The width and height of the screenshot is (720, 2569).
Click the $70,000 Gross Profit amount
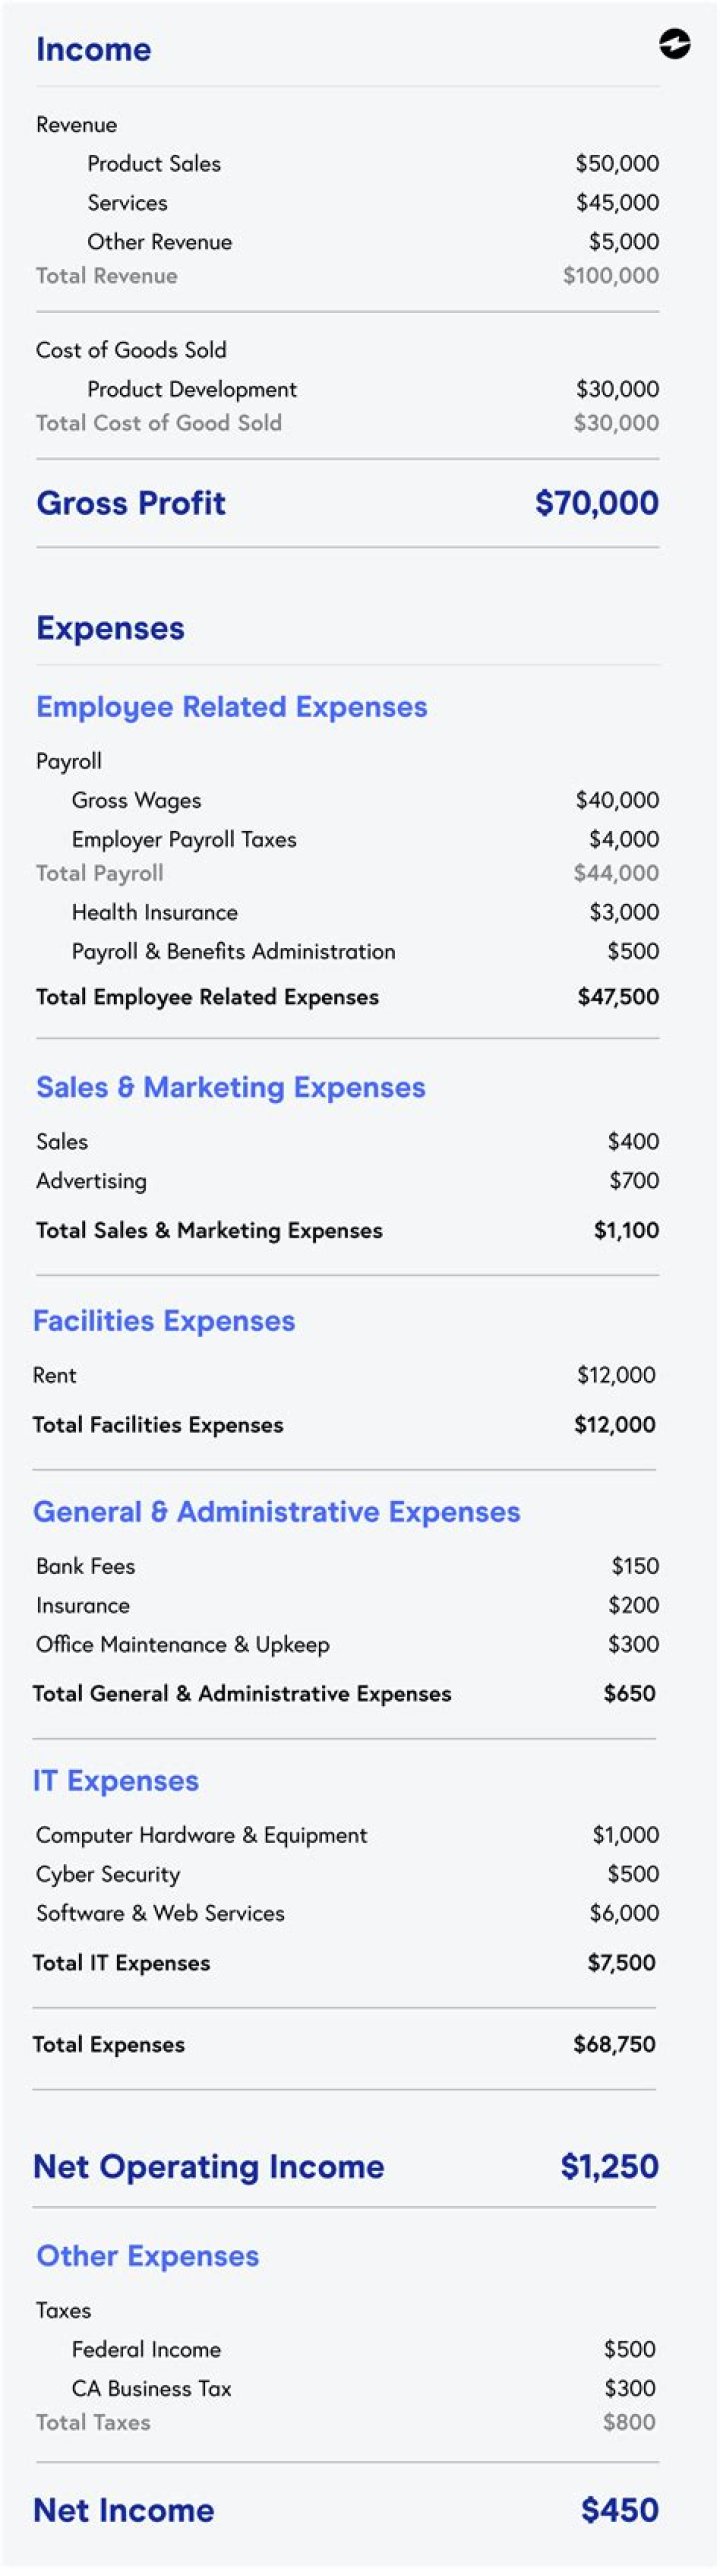(596, 502)
